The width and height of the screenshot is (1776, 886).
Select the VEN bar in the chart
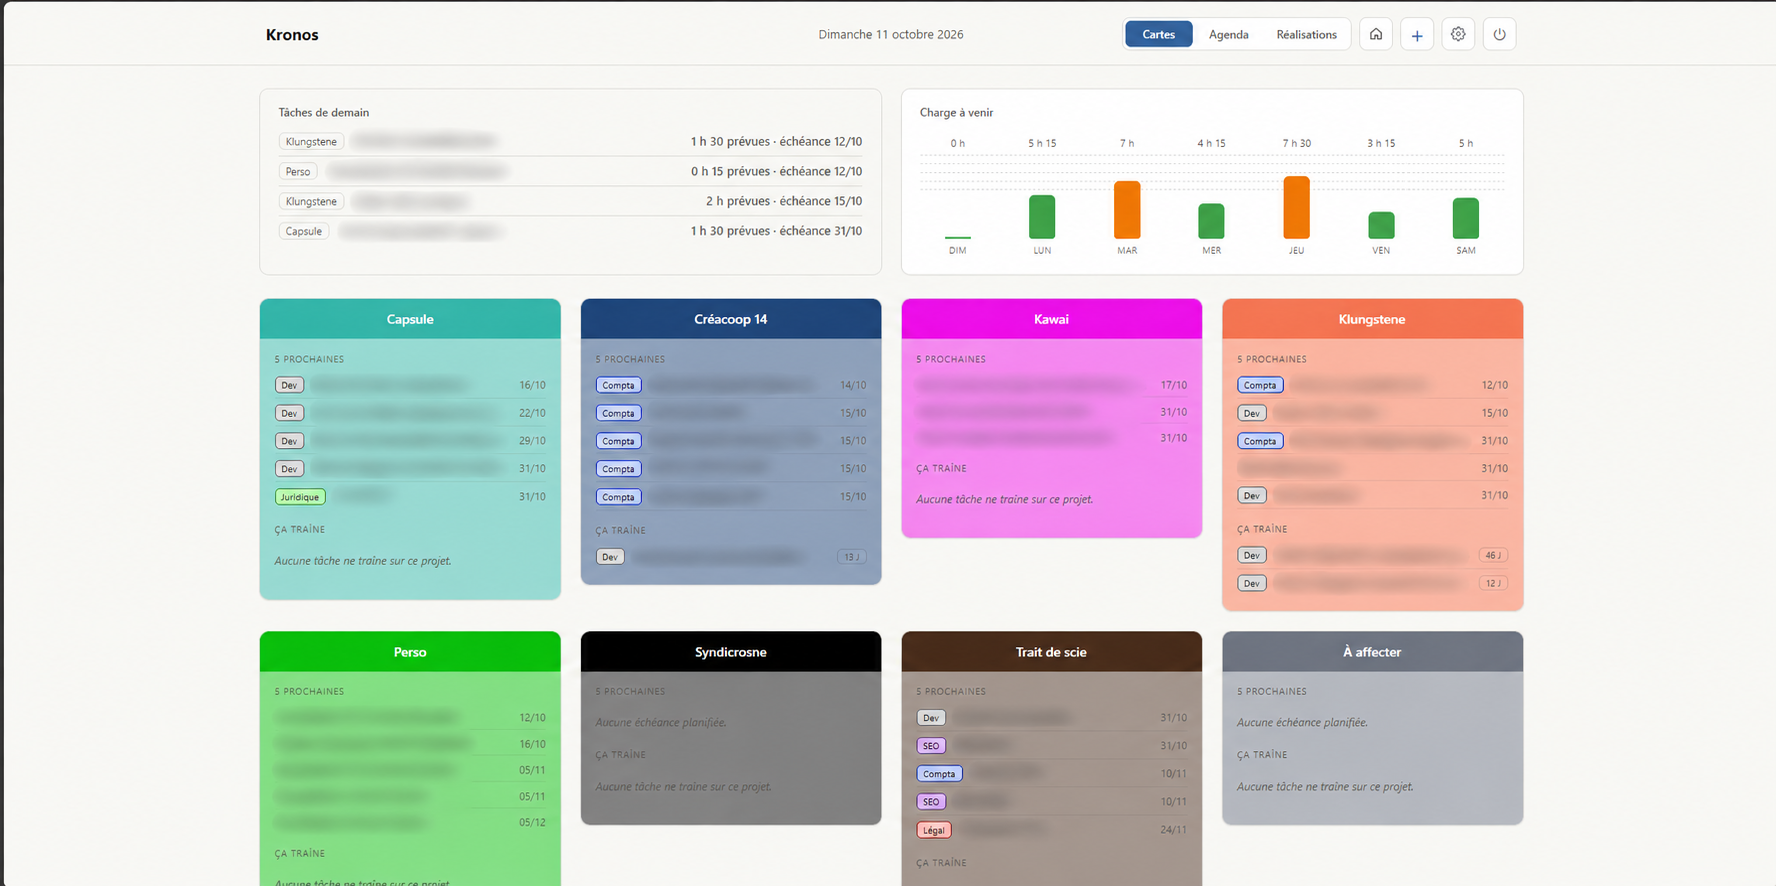1381,225
